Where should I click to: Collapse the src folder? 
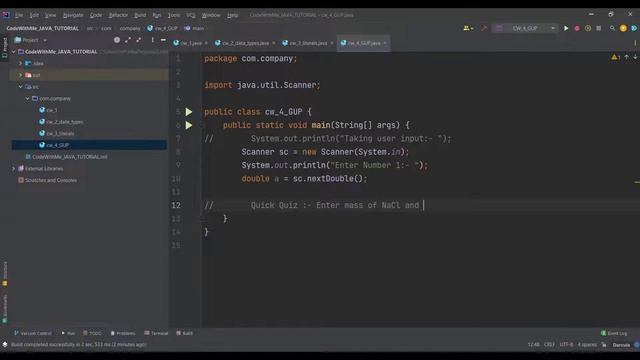20,87
